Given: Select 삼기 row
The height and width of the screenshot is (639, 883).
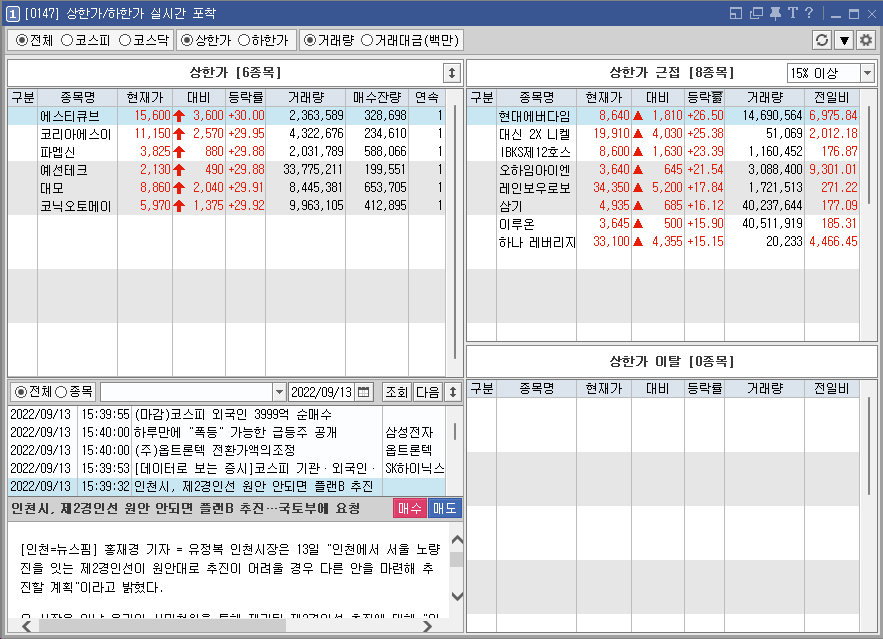Looking at the screenshot, I should 663,206.
